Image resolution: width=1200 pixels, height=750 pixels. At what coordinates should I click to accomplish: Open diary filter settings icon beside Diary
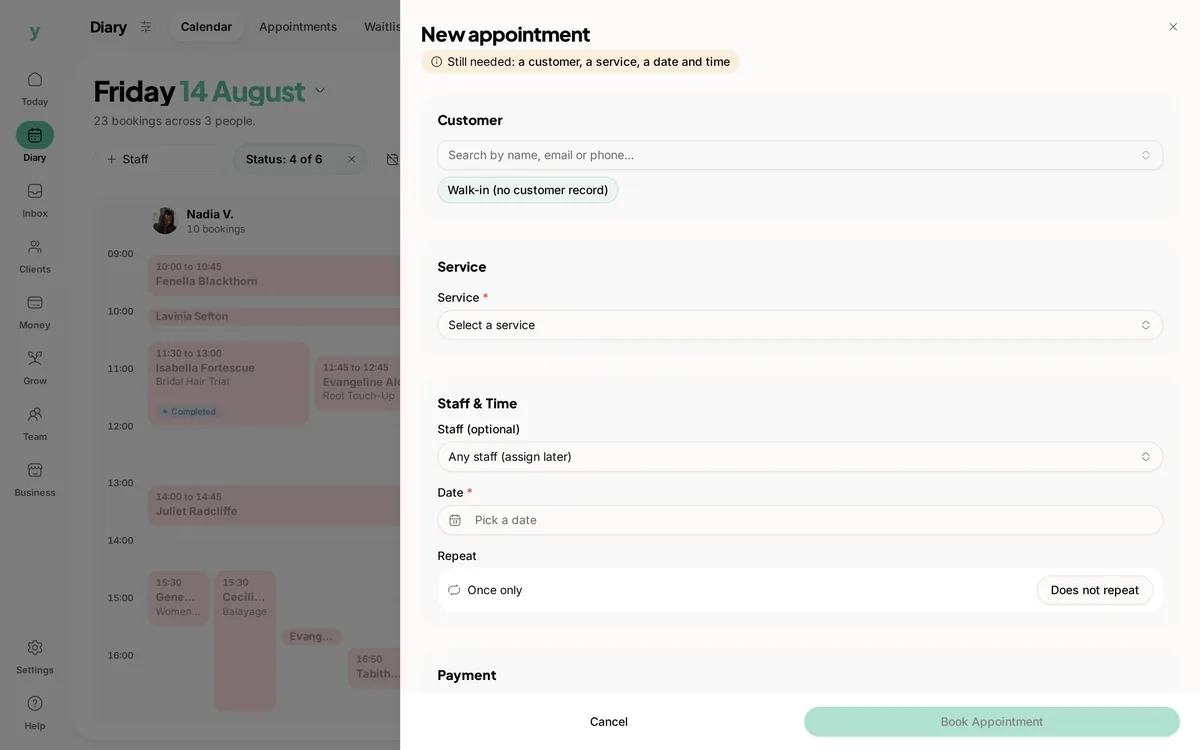146,27
